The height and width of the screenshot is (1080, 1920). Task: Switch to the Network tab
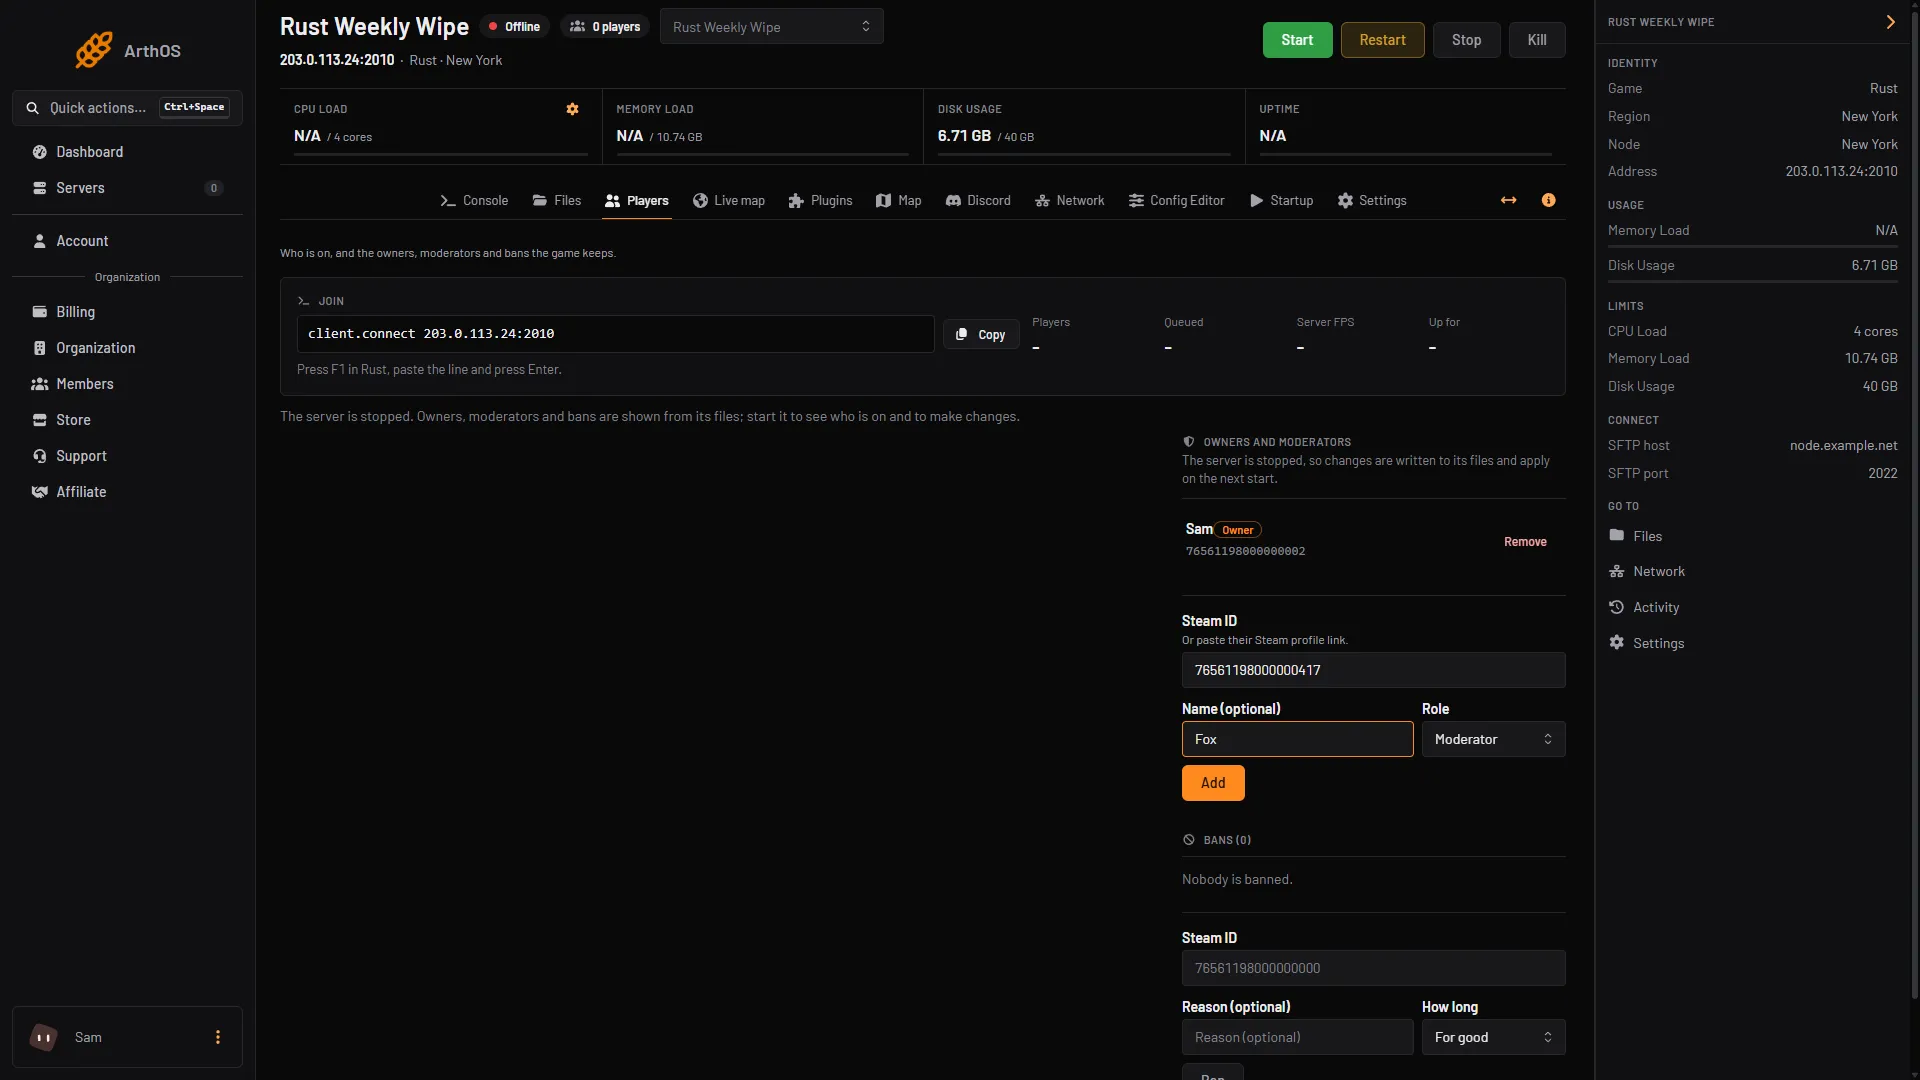click(1070, 201)
